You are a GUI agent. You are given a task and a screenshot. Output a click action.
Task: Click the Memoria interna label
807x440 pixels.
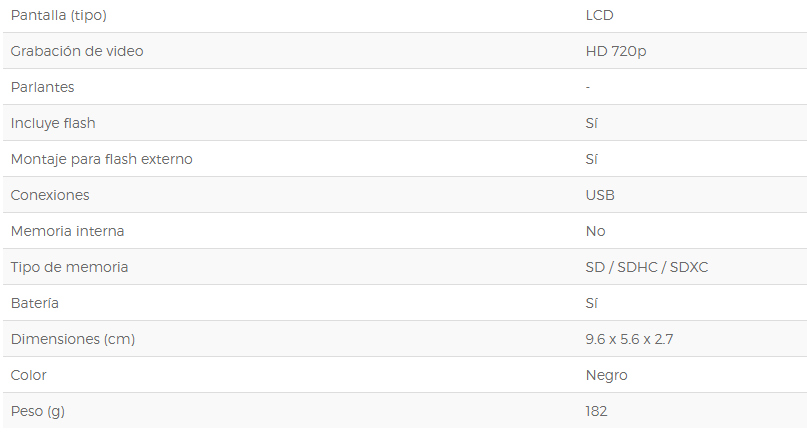(x=67, y=231)
